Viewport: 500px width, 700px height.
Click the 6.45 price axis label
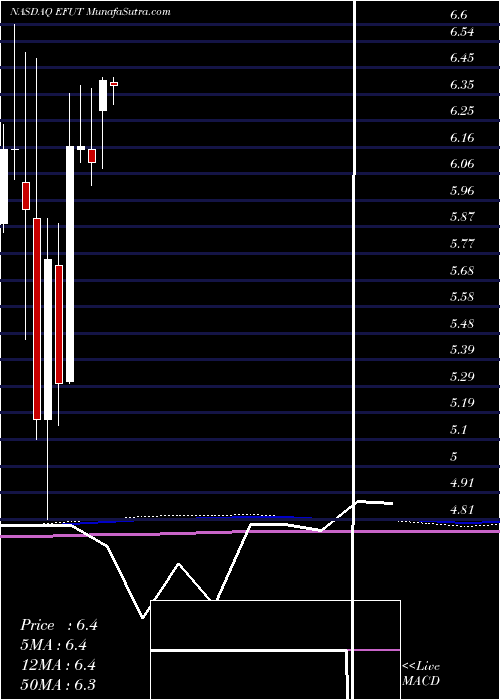462,58
